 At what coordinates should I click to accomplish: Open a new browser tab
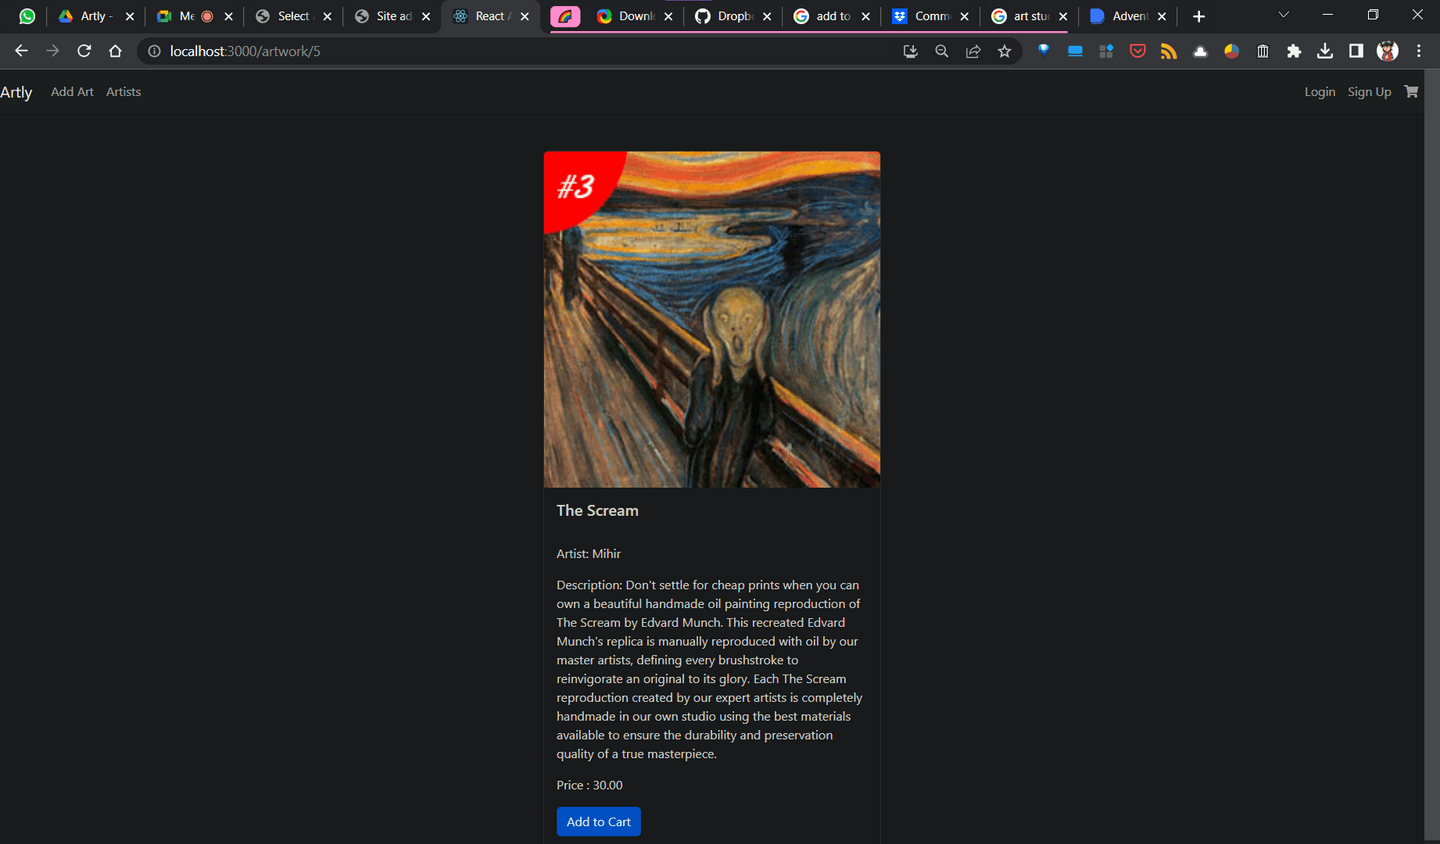(x=1199, y=16)
